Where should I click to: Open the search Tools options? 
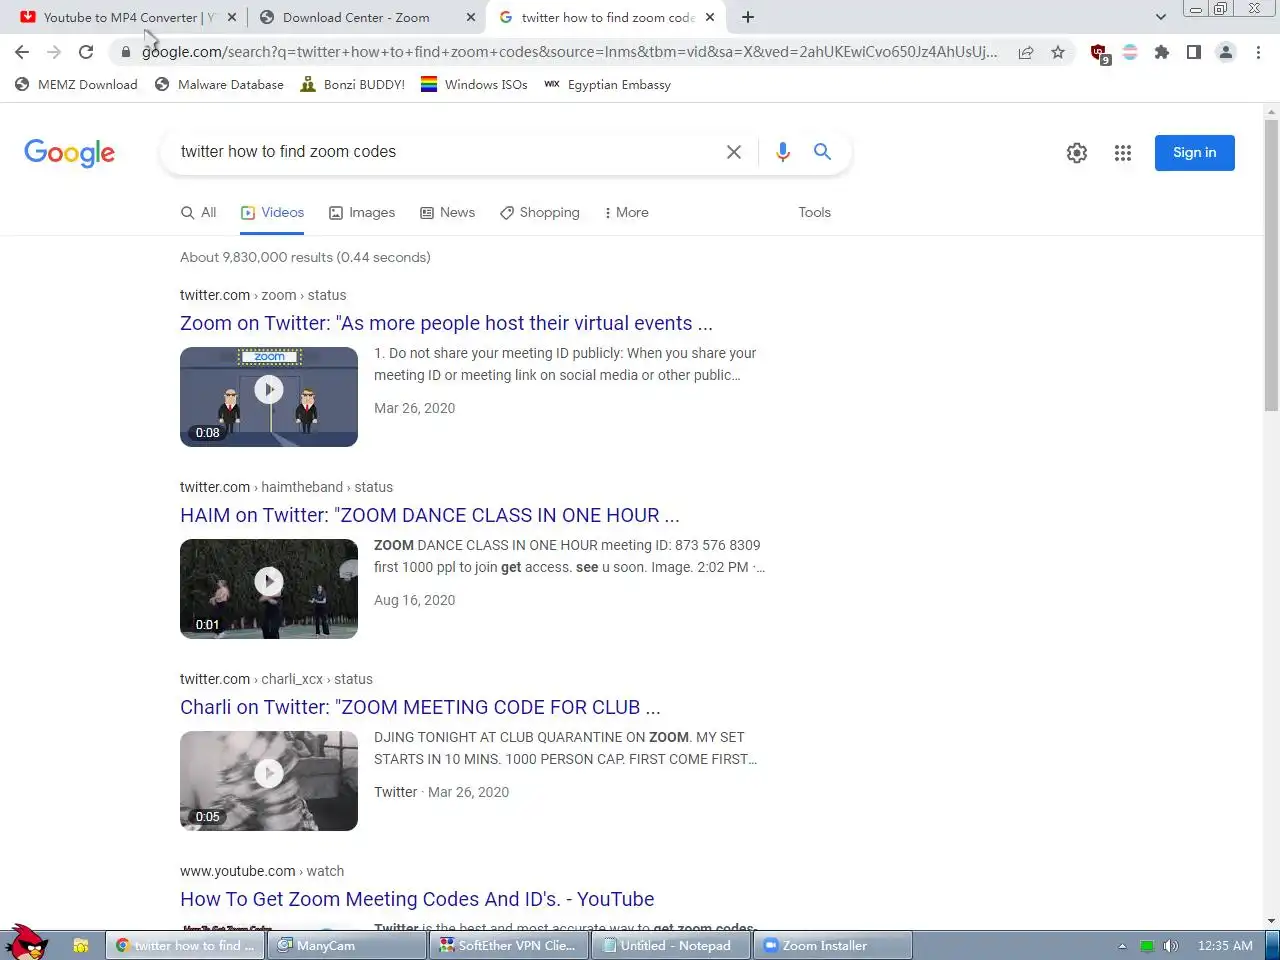(x=814, y=212)
